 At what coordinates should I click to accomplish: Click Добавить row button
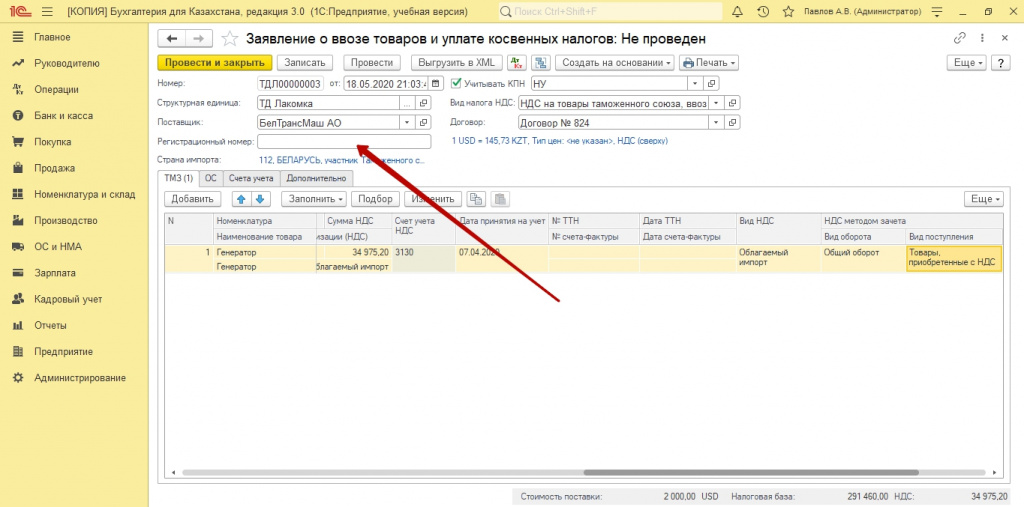point(193,199)
